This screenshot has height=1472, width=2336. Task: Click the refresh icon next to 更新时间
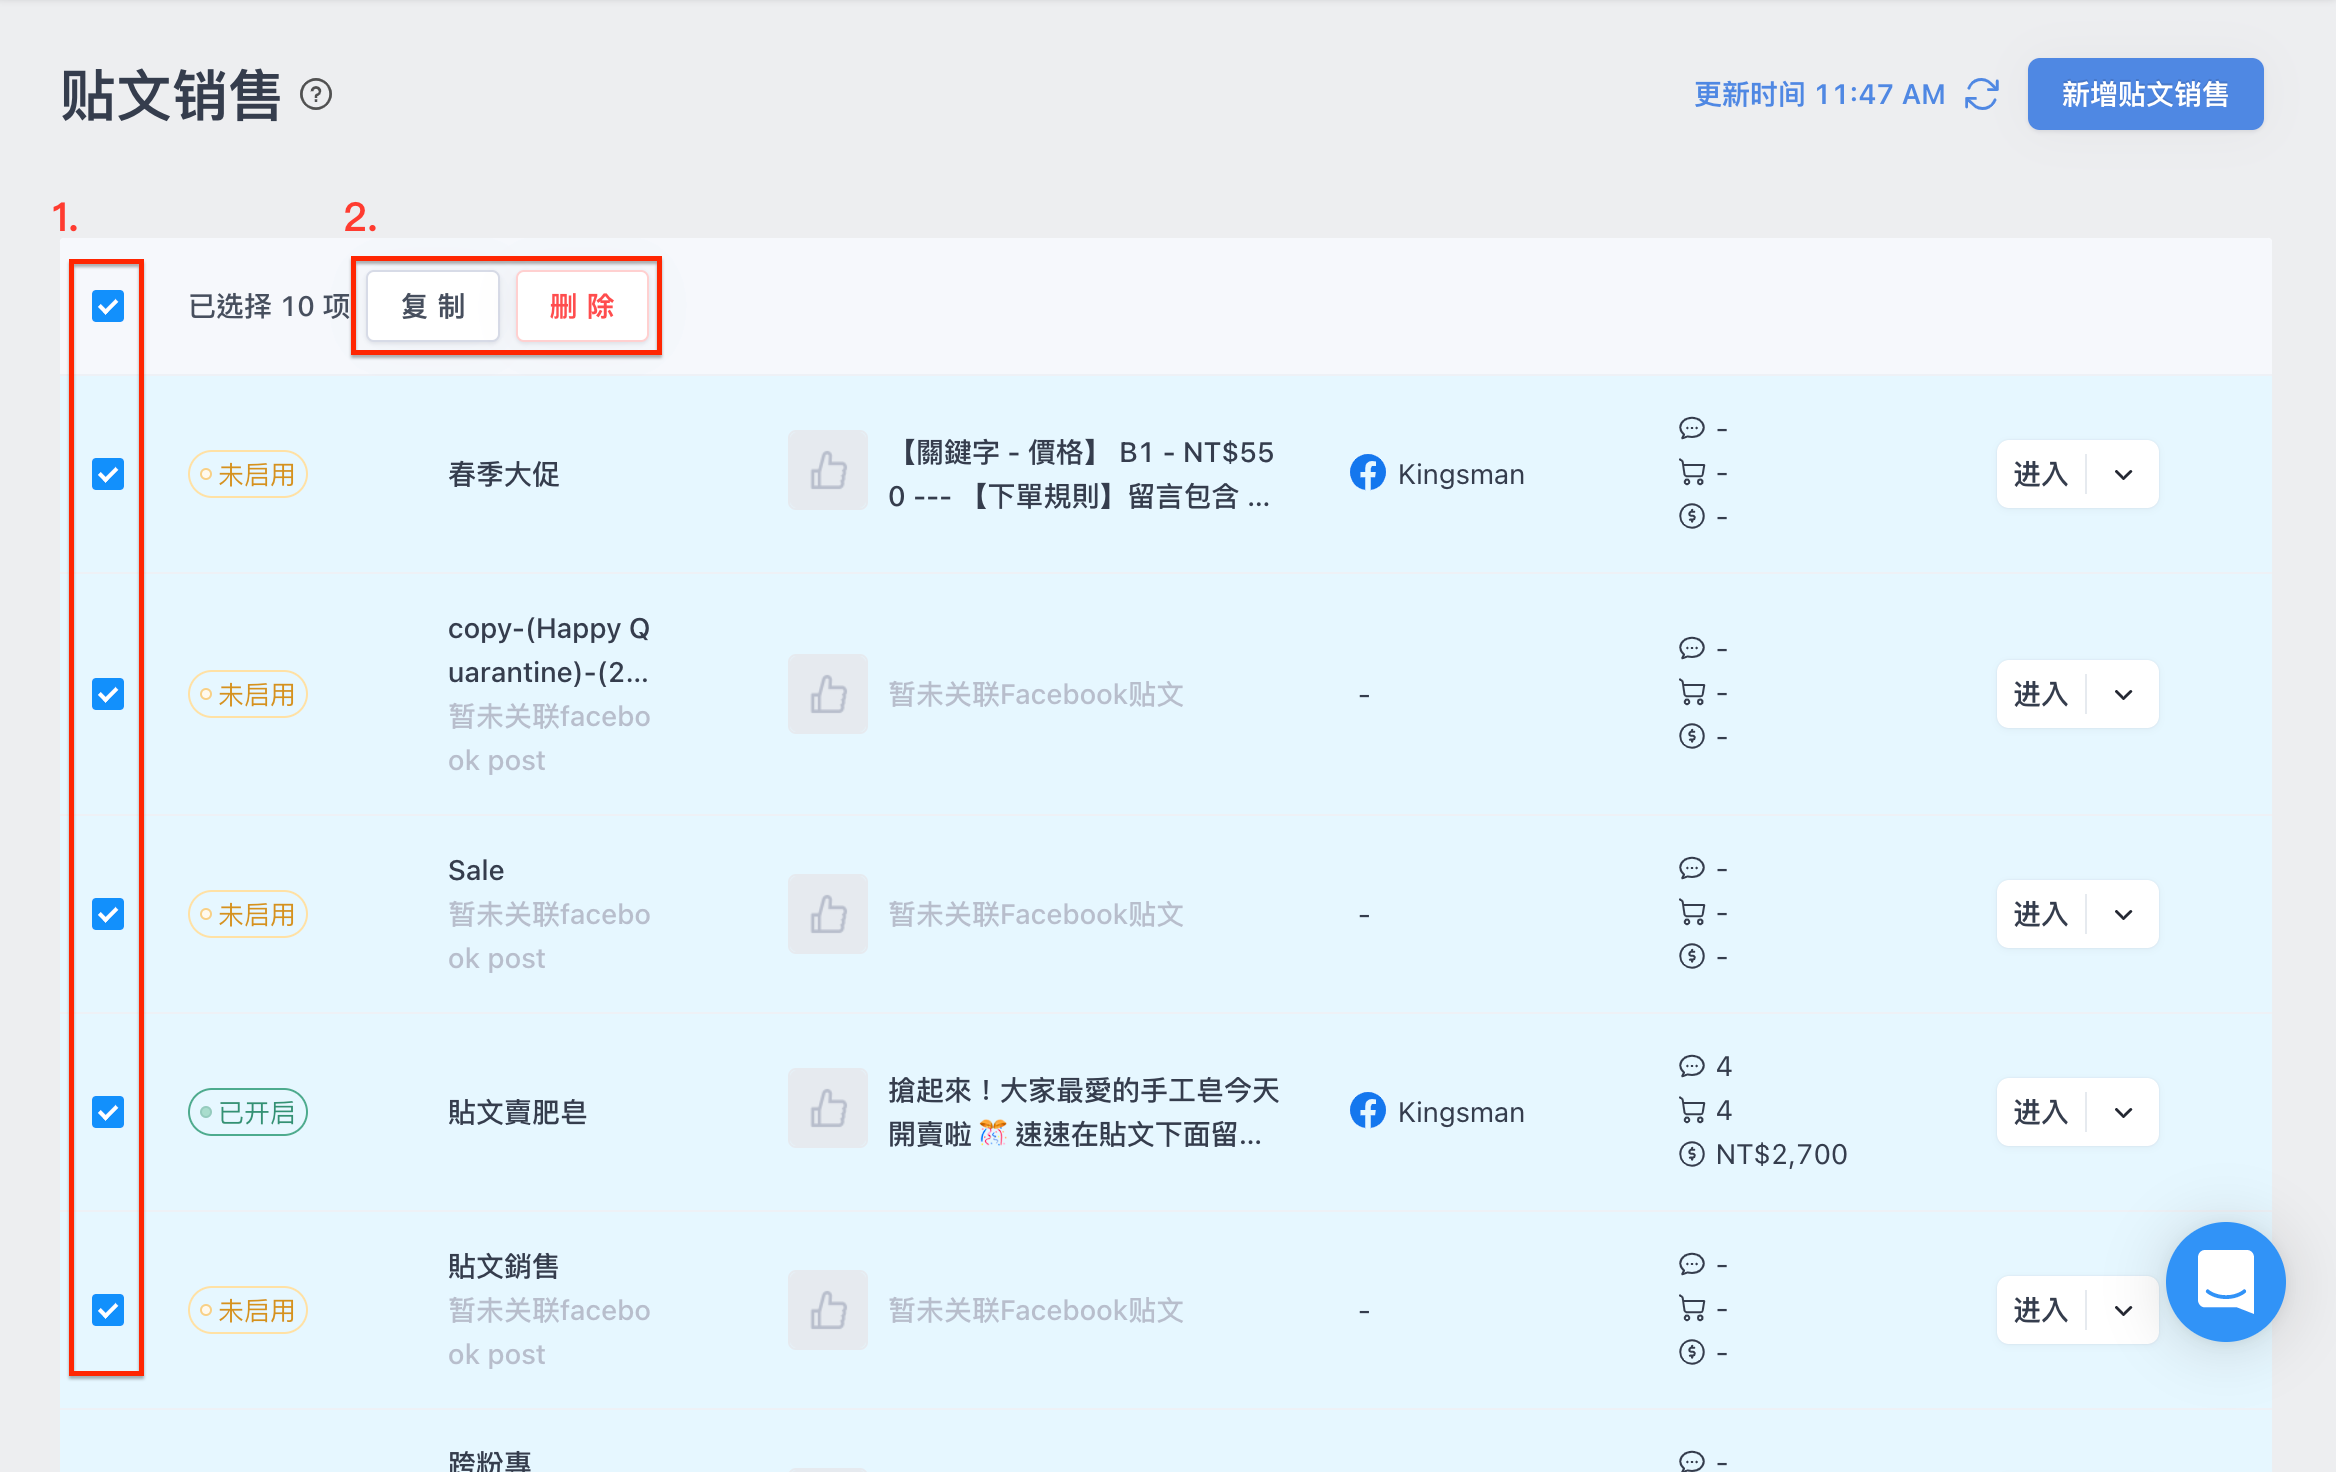[x=1981, y=95]
